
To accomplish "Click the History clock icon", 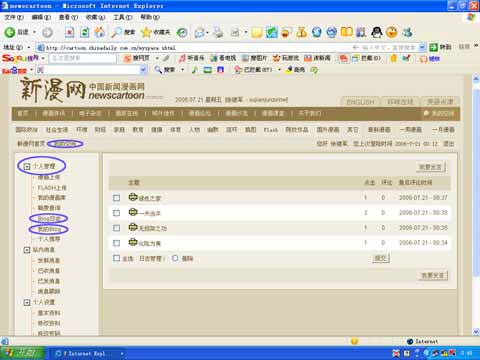I will pos(182,32).
